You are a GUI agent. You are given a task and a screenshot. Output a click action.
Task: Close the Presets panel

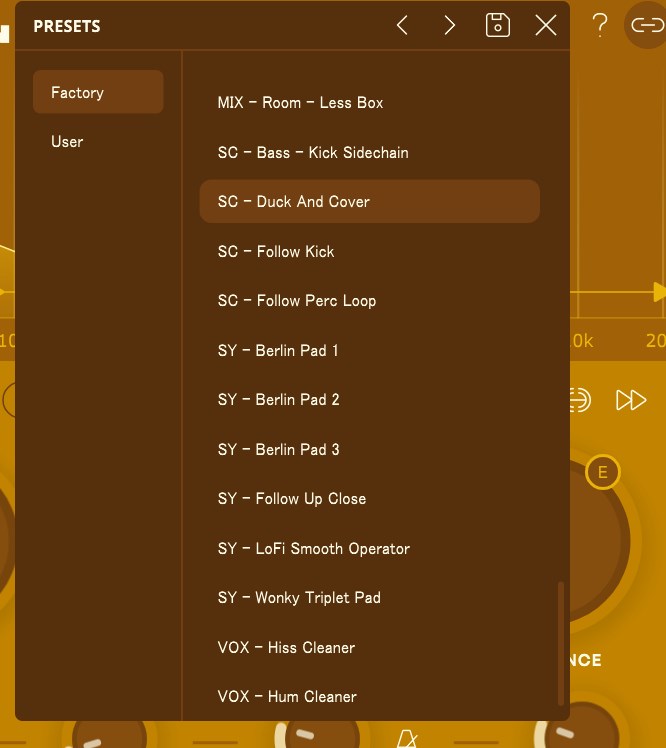[x=545, y=26]
